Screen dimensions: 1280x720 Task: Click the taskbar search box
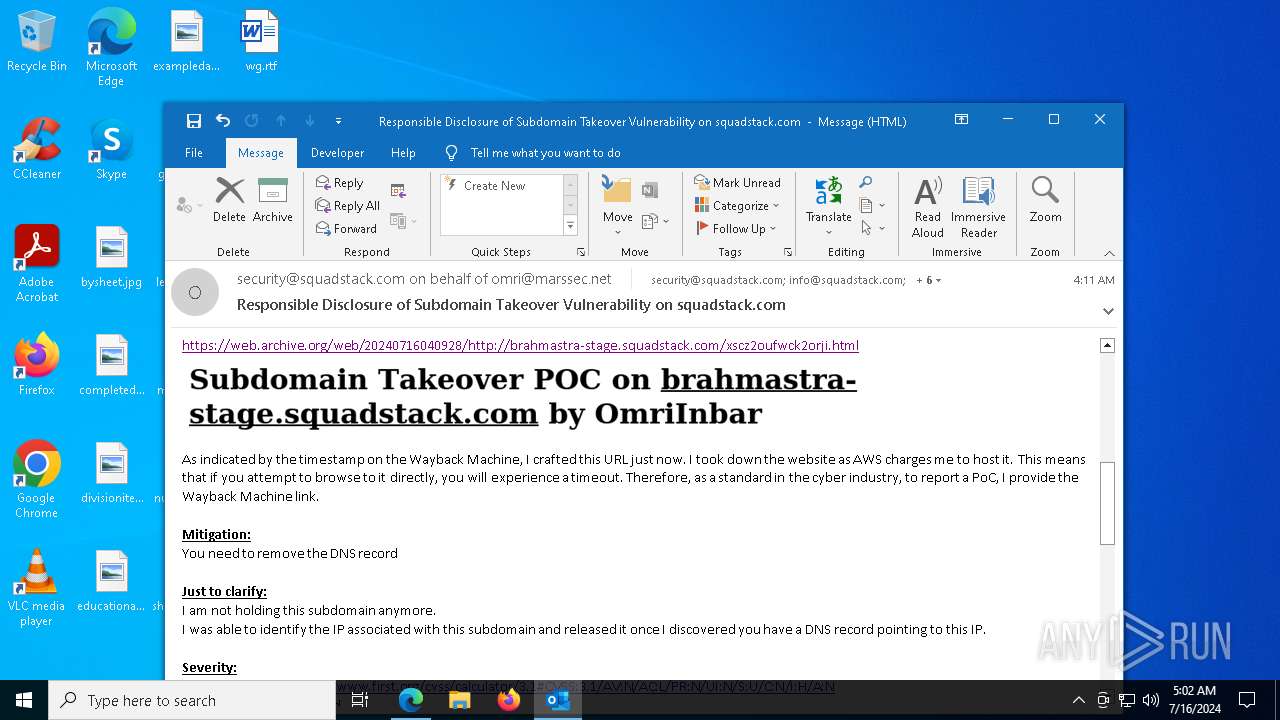(x=192, y=700)
